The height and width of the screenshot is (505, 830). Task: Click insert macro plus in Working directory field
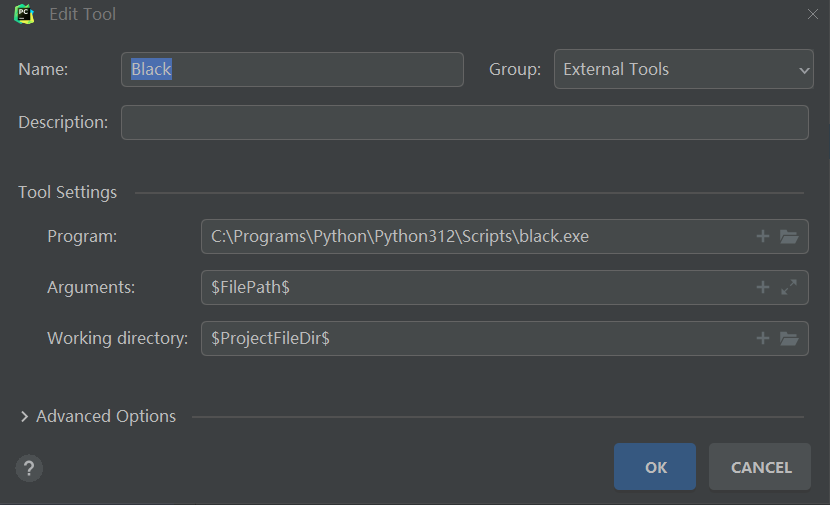tap(763, 339)
